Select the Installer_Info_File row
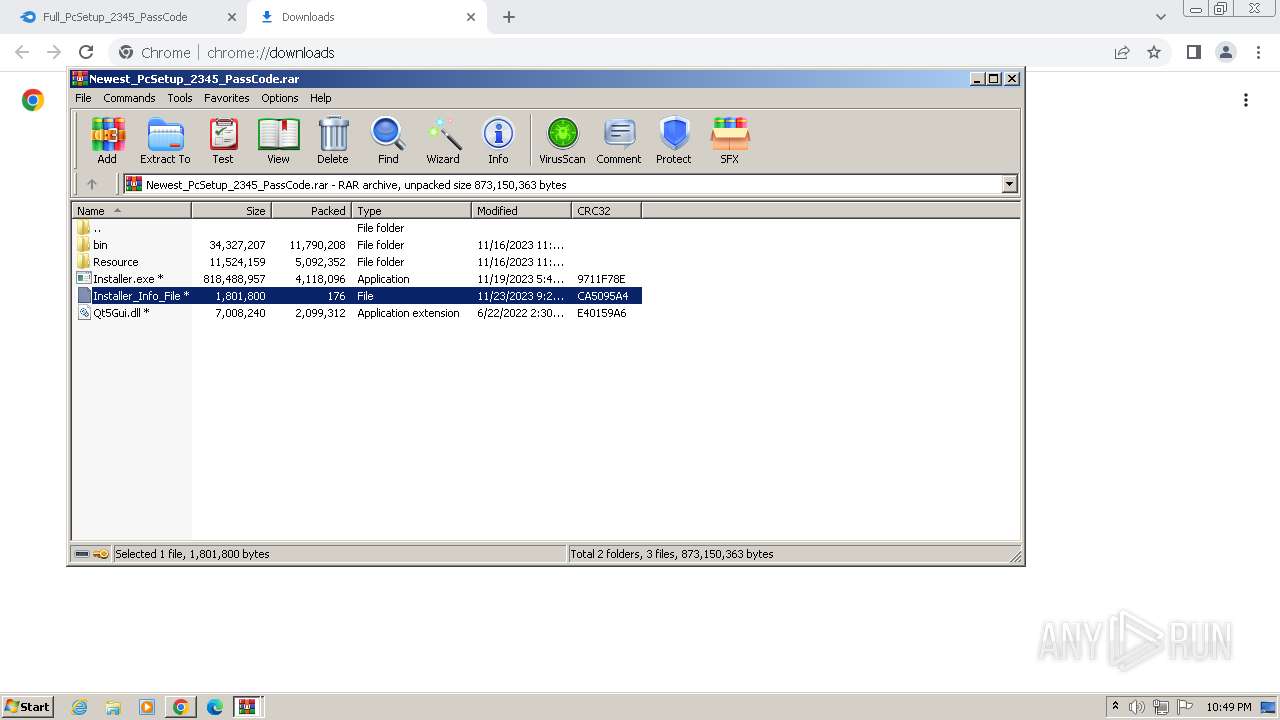Image resolution: width=1280 pixels, height=720 pixels. point(357,296)
